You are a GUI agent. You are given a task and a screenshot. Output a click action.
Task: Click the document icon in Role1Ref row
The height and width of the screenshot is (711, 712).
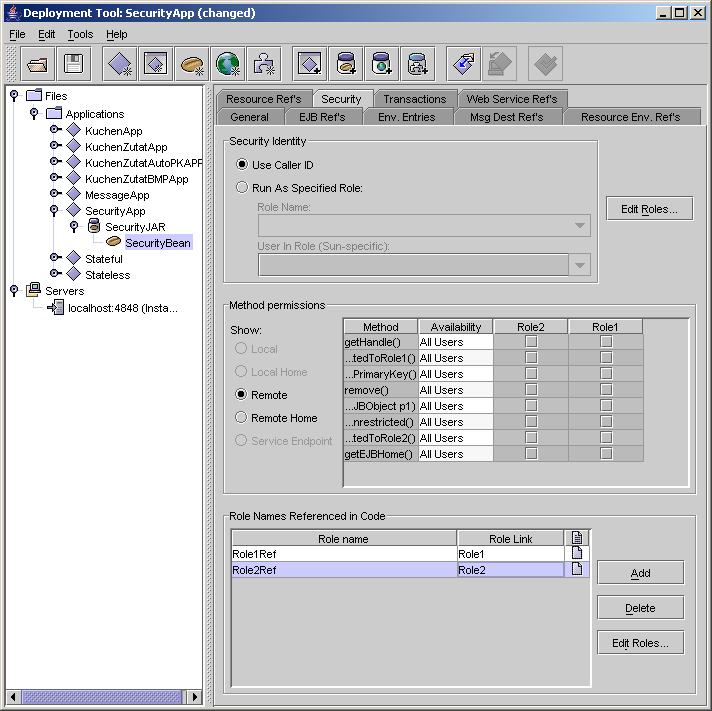tap(577, 553)
